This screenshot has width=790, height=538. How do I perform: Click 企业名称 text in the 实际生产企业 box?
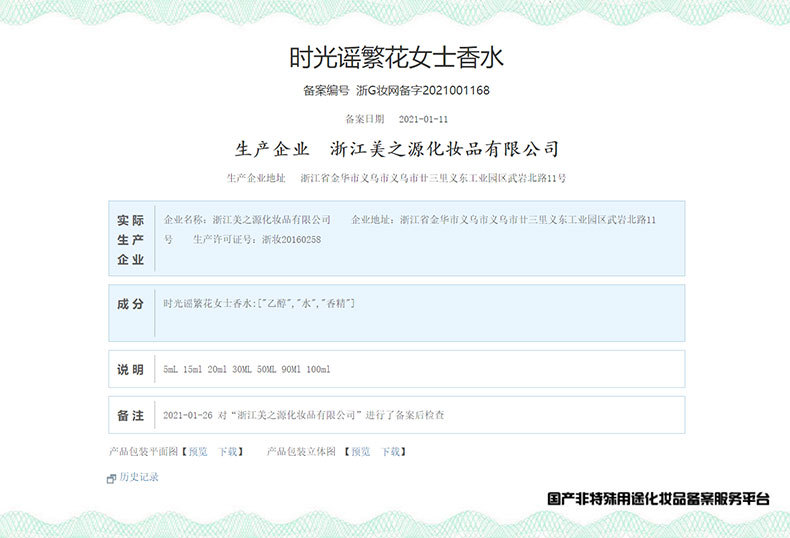click(247, 220)
